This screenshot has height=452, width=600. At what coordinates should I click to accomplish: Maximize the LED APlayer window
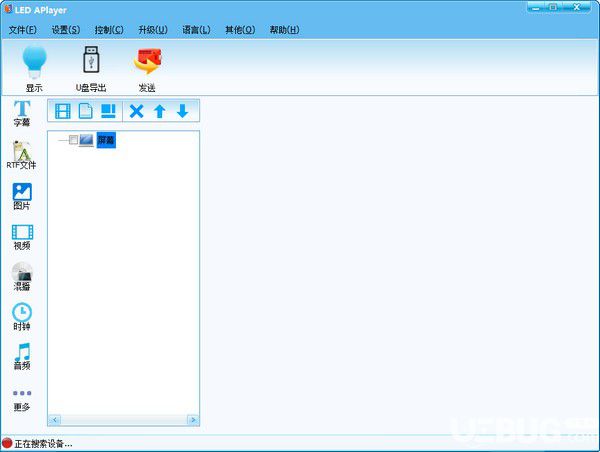[553, 8]
